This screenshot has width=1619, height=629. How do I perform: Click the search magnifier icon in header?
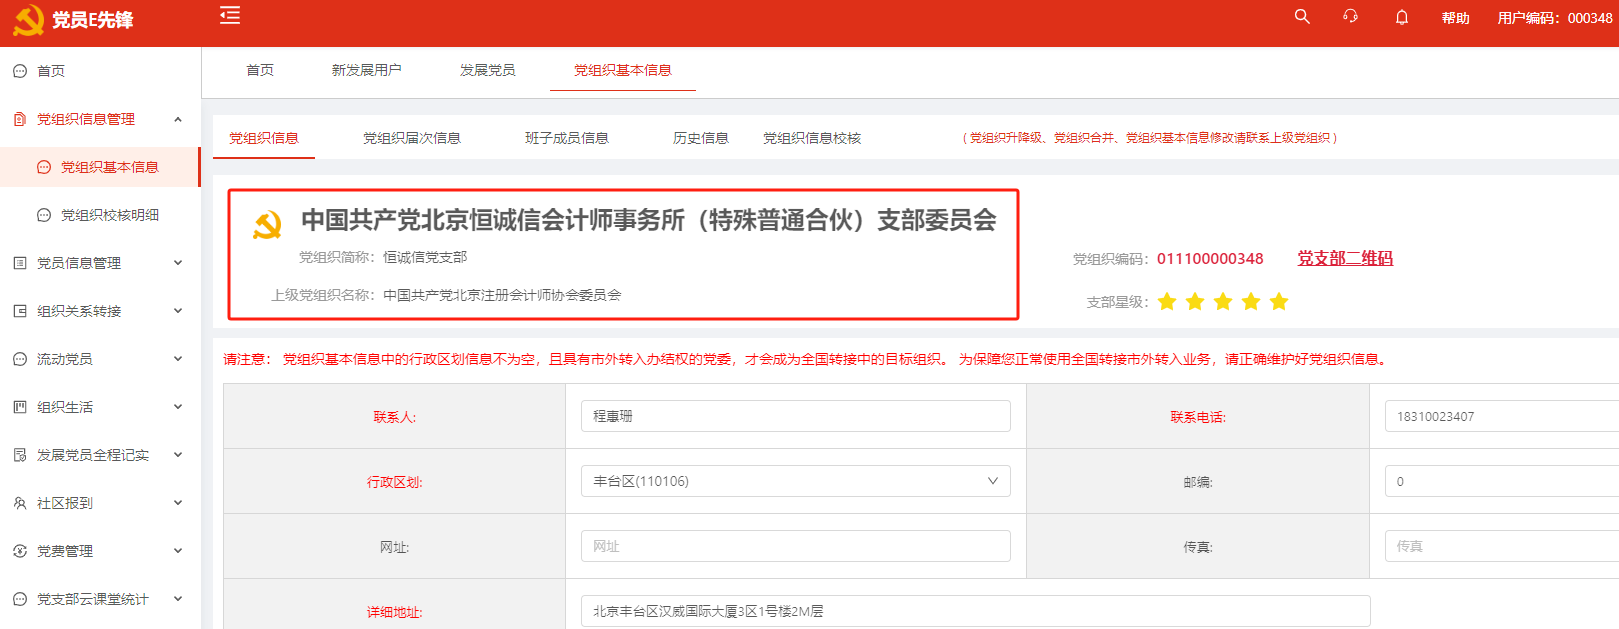[1301, 17]
